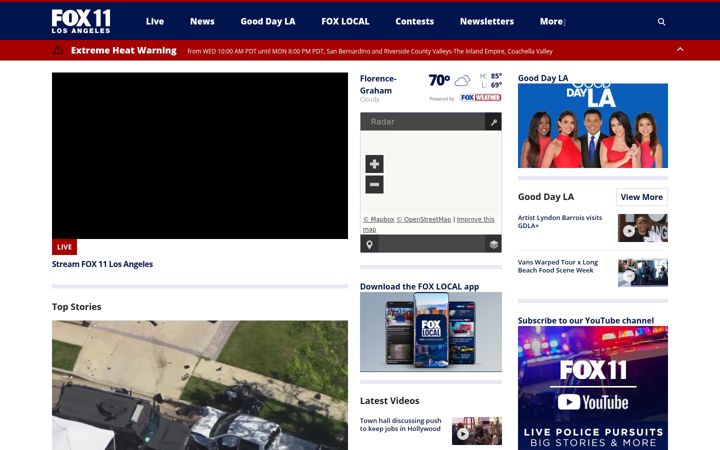Play the Vans Warped Tour video thumbnail
The image size is (720, 450).
(x=642, y=273)
